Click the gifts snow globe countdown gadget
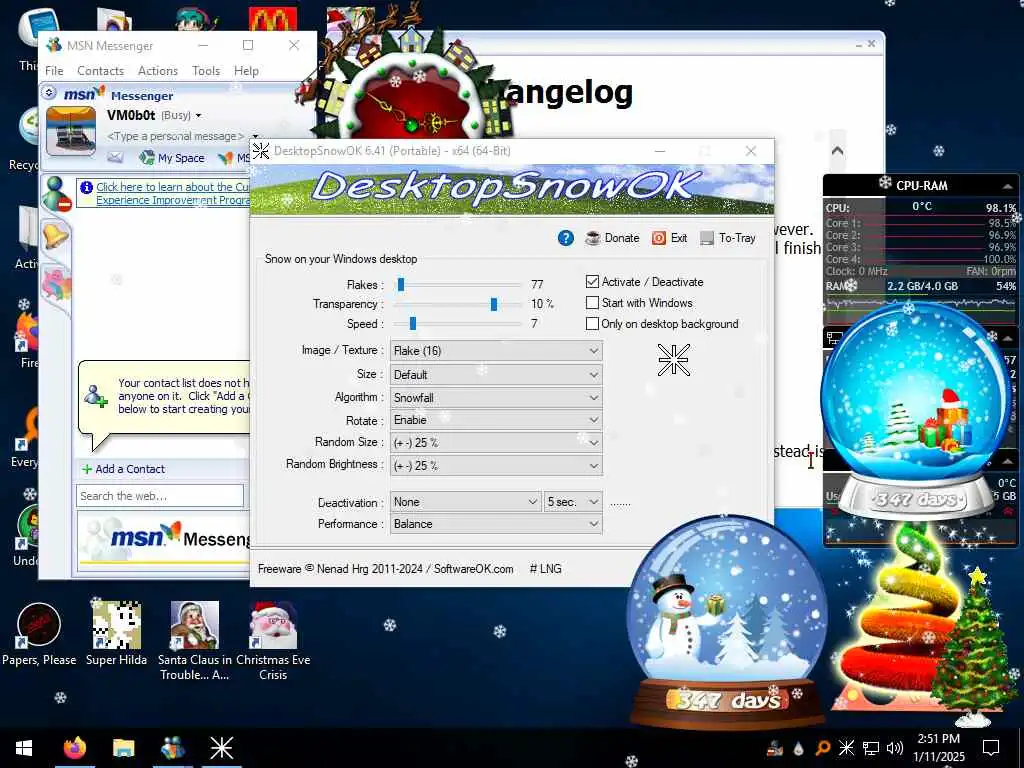The width and height of the screenshot is (1024, 768). tap(914, 413)
